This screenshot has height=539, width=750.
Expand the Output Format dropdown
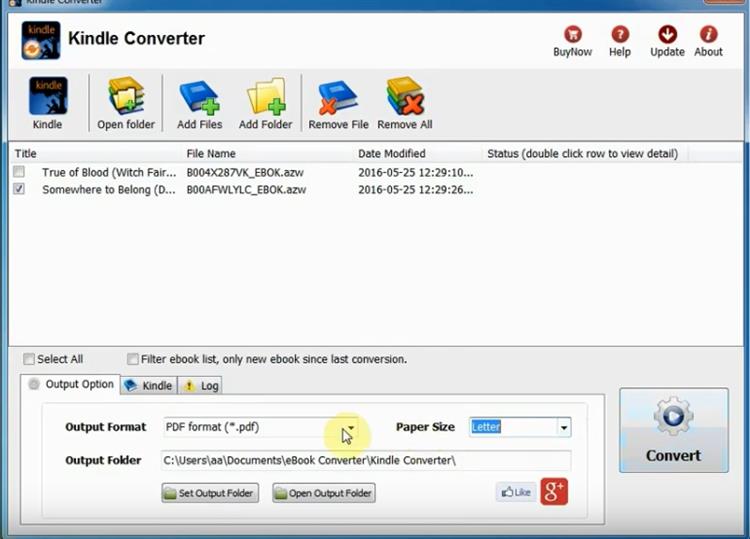[x=351, y=427]
